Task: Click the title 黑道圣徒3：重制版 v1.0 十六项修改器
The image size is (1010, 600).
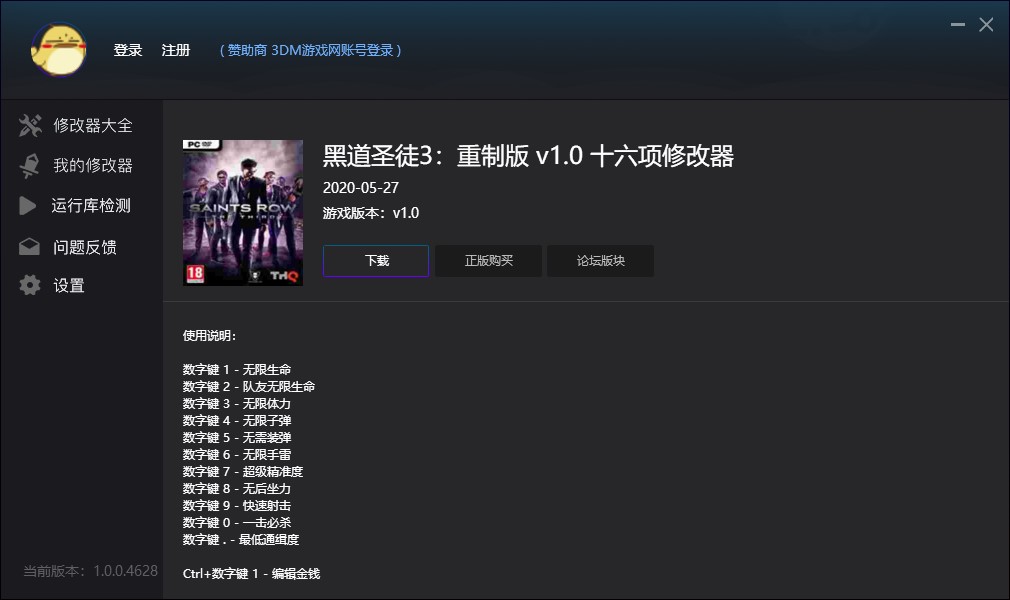Action: [x=528, y=156]
